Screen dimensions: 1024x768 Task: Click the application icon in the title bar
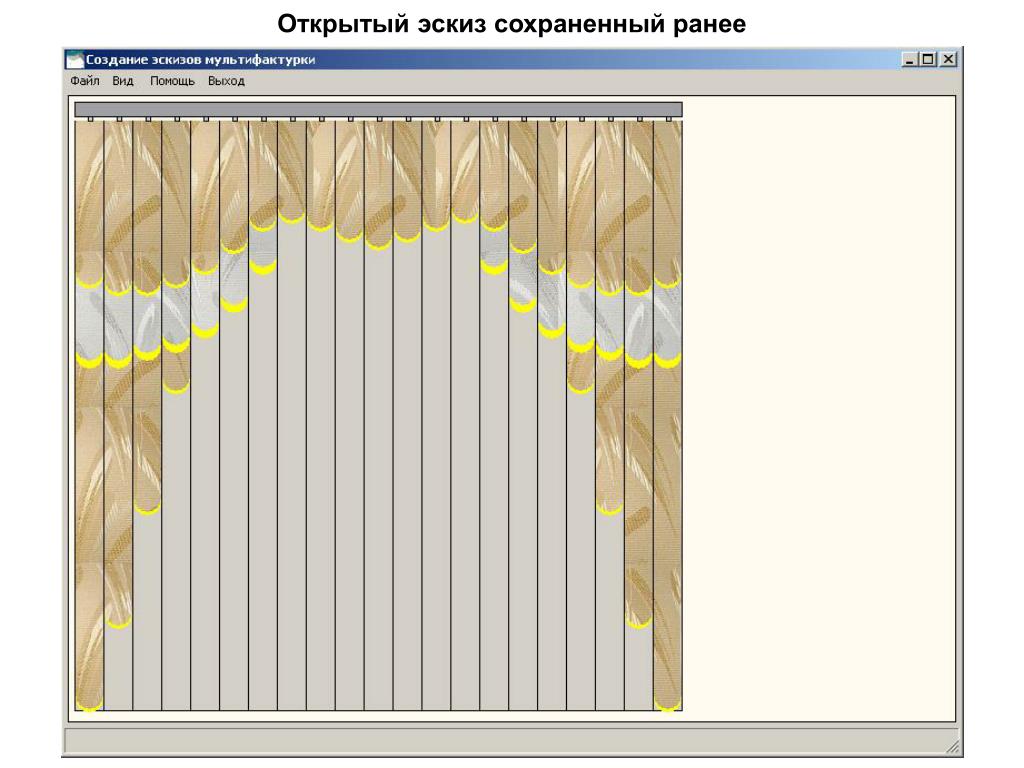click(x=75, y=59)
